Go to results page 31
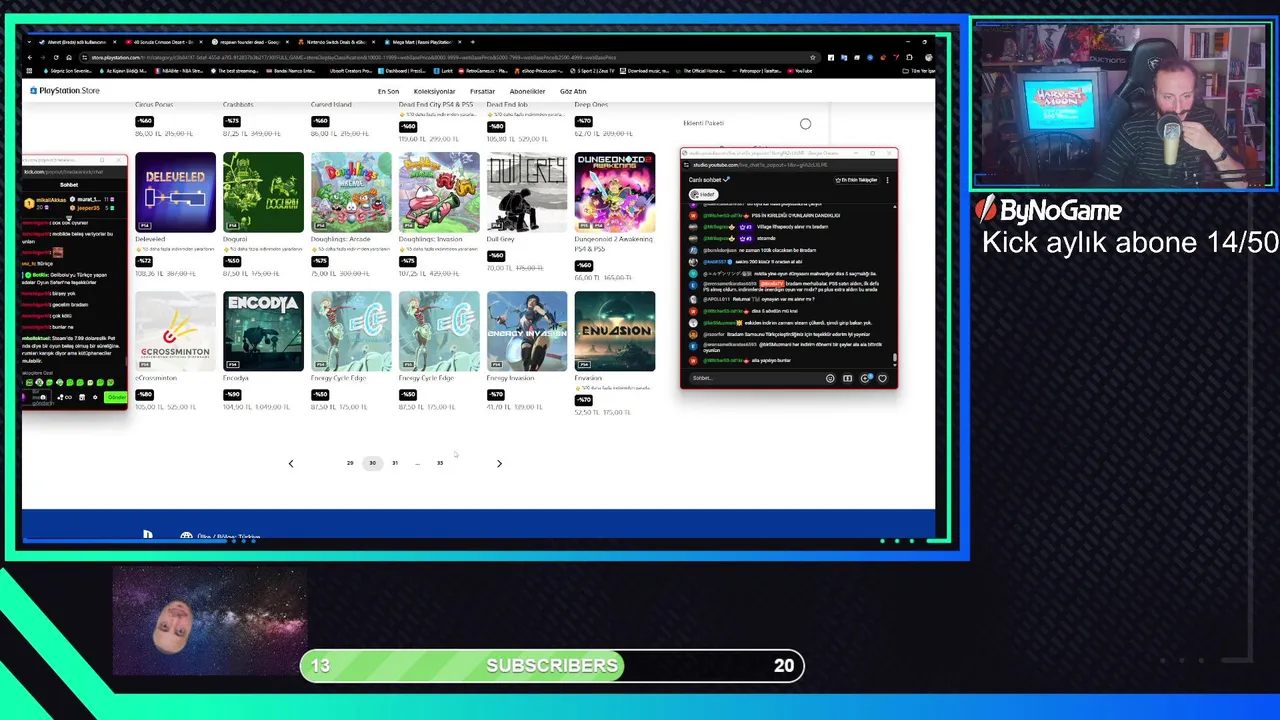The height and width of the screenshot is (720, 1280). coord(395,463)
